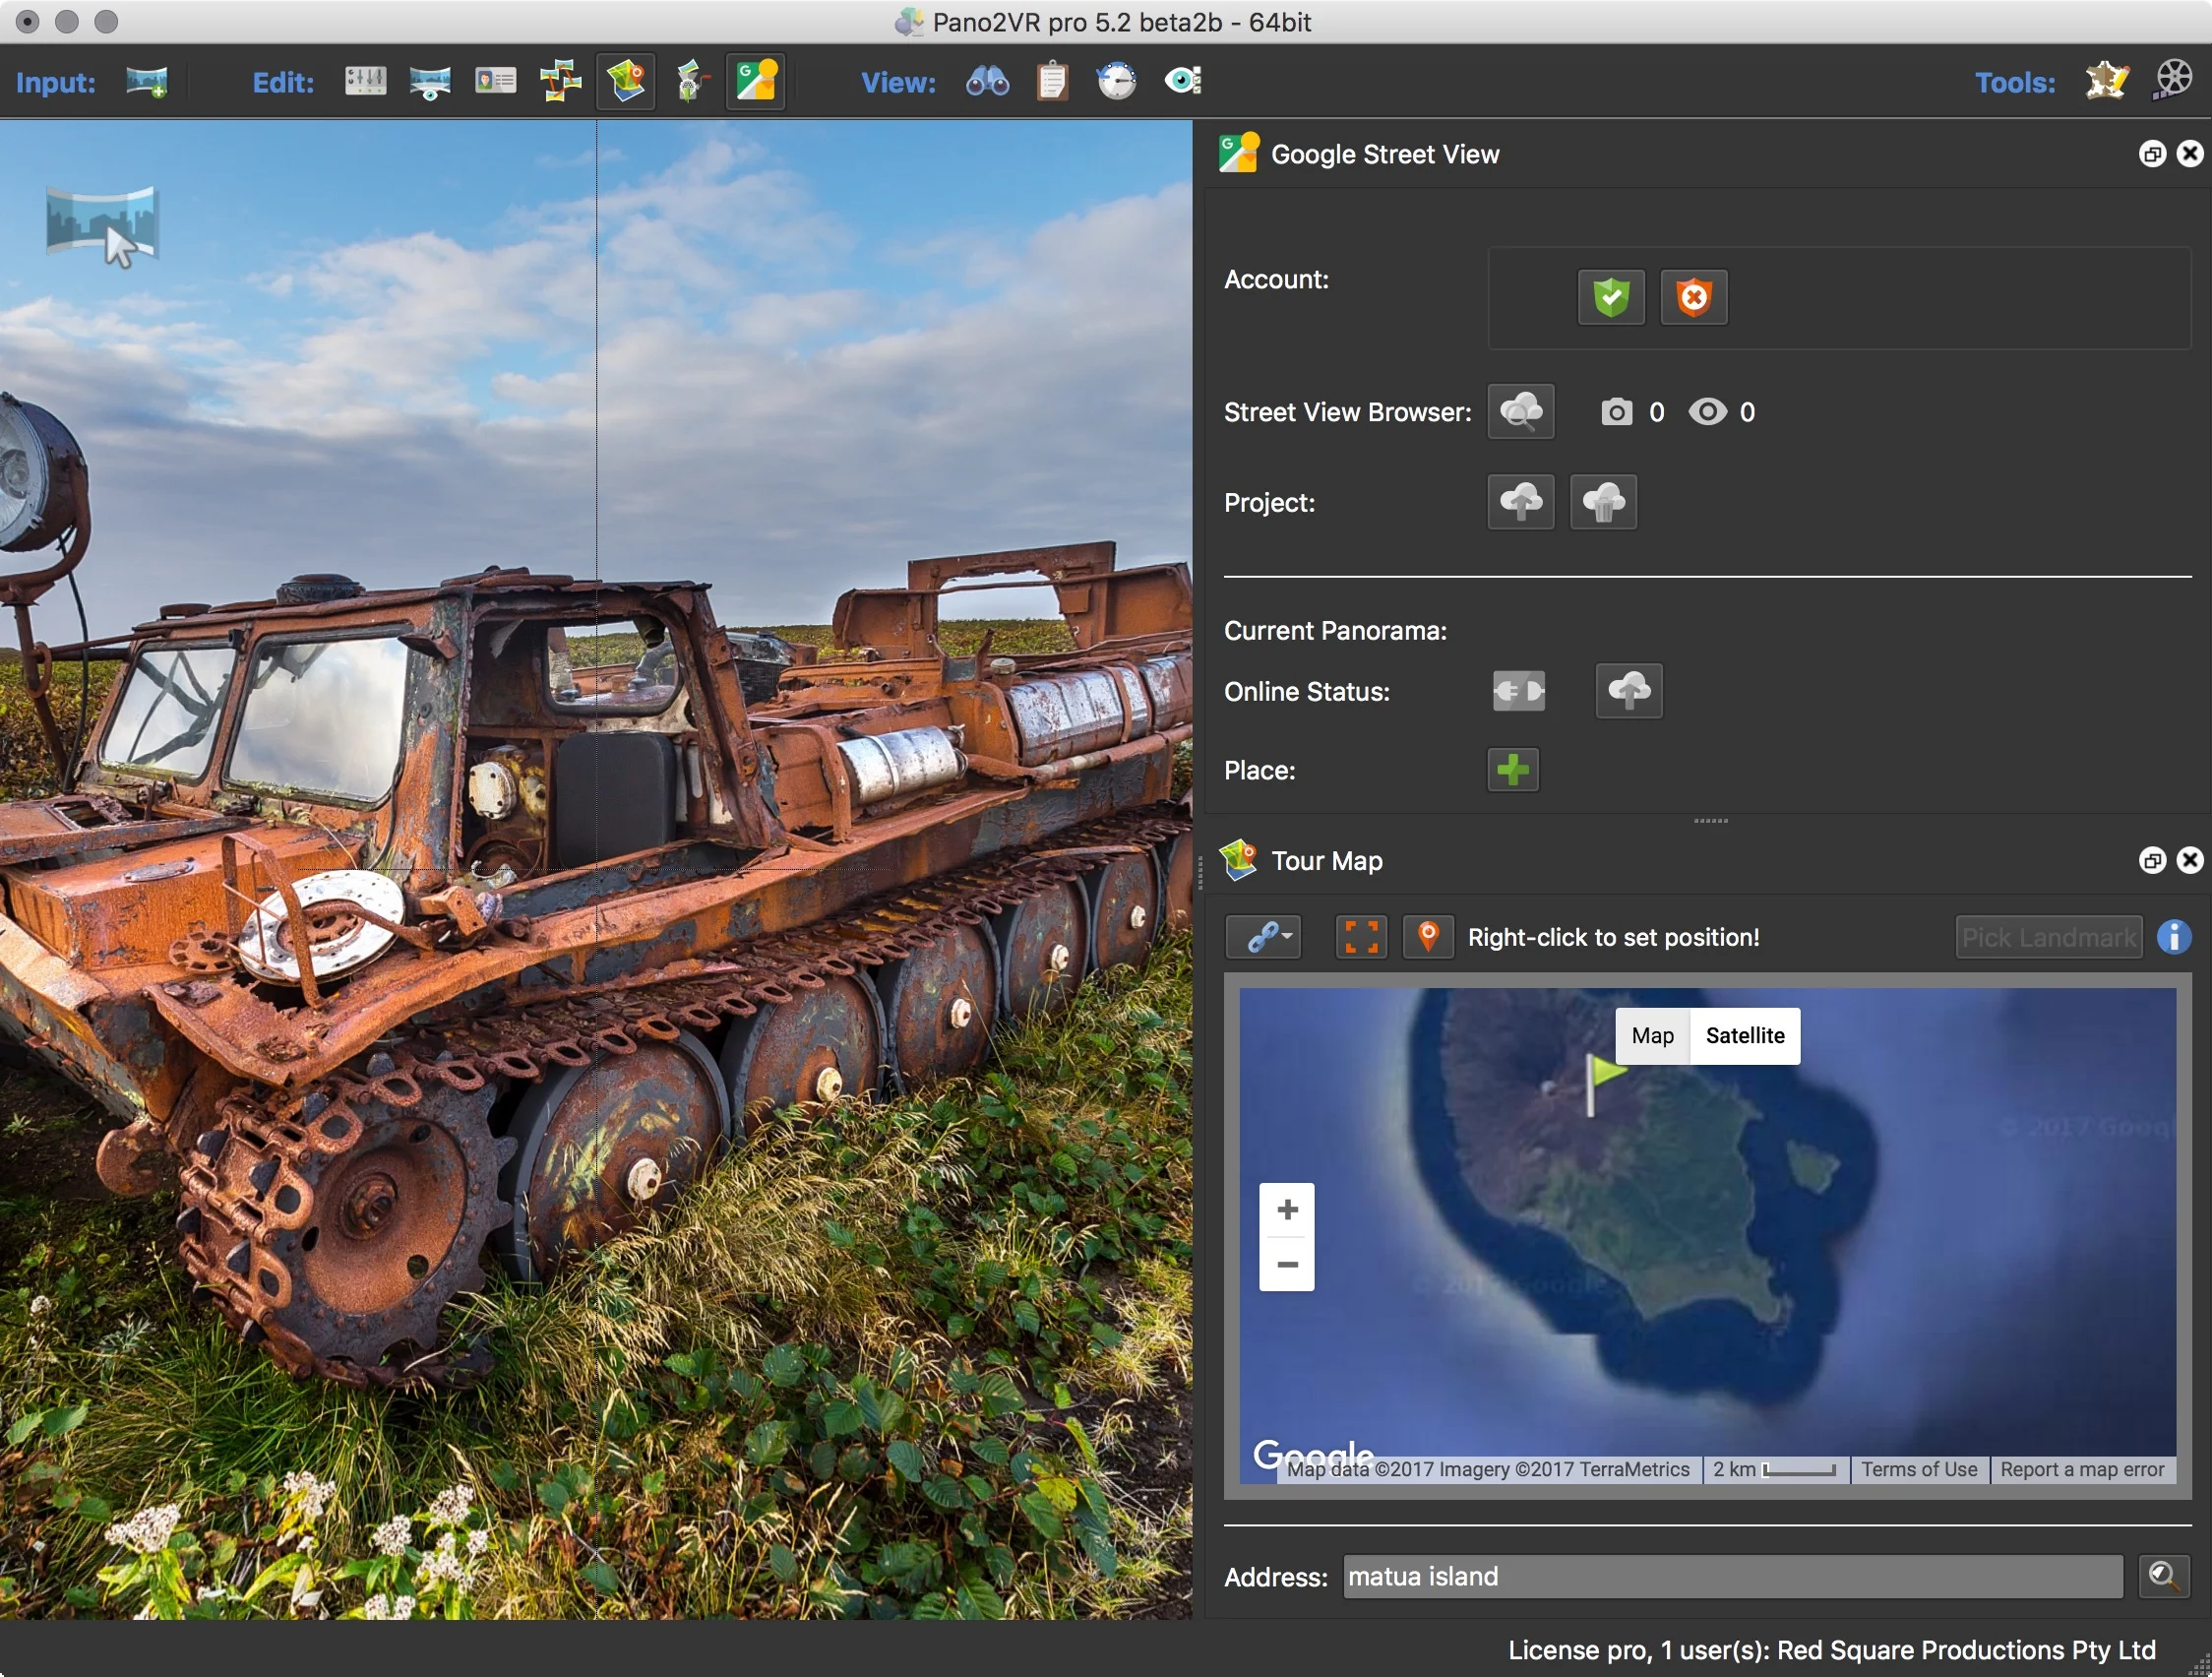The image size is (2212, 1677).
Task: Open the Street View Browser cloud search
Action: tap(1520, 412)
